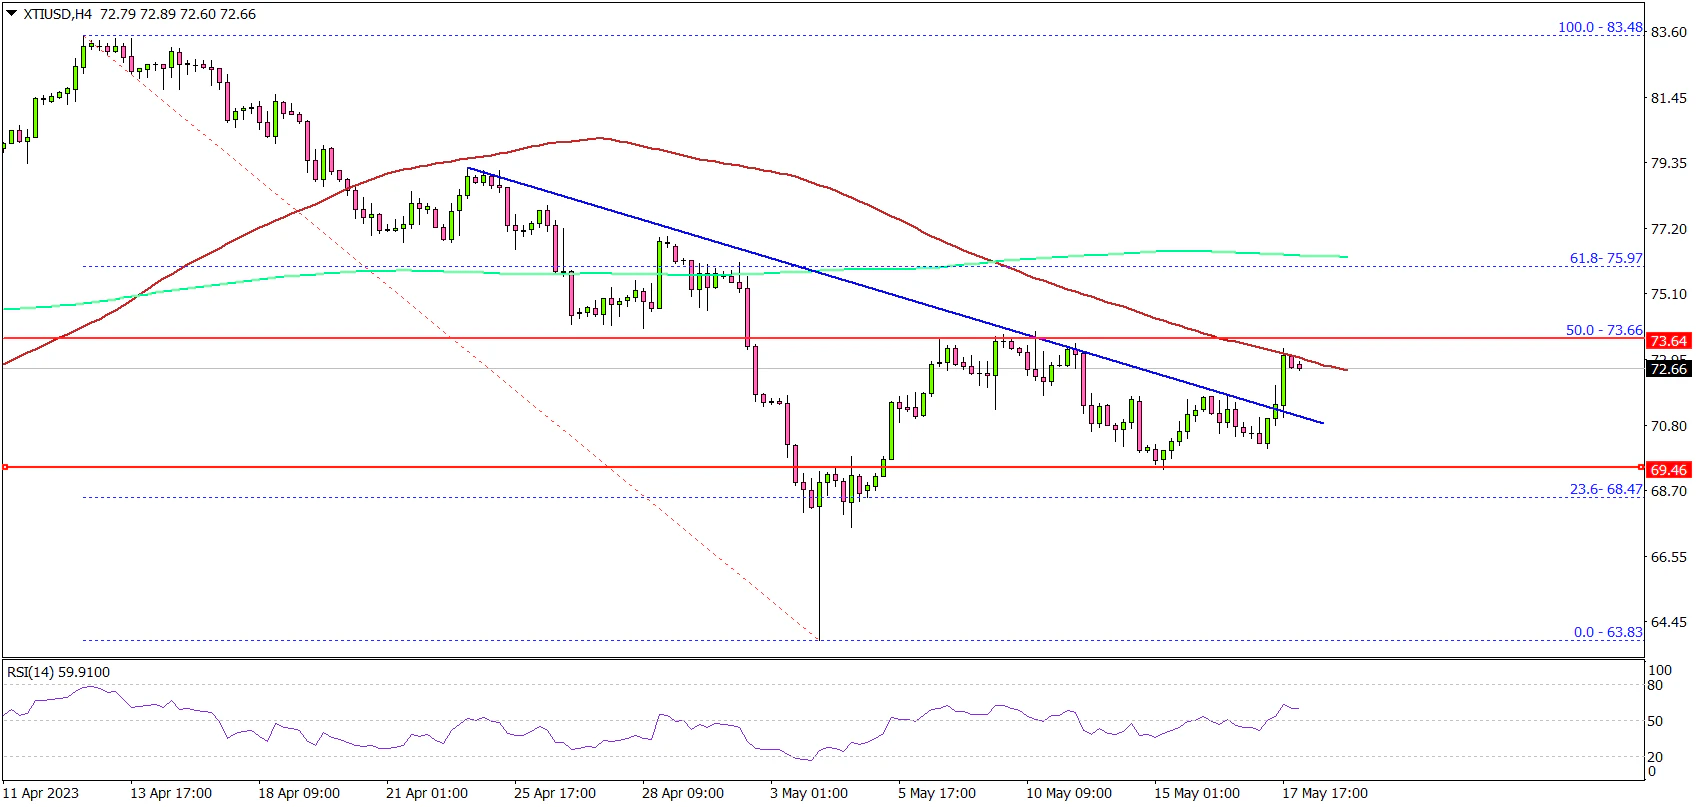Click the 0.0 - 63.83 Fibonacci label

click(1607, 632)
